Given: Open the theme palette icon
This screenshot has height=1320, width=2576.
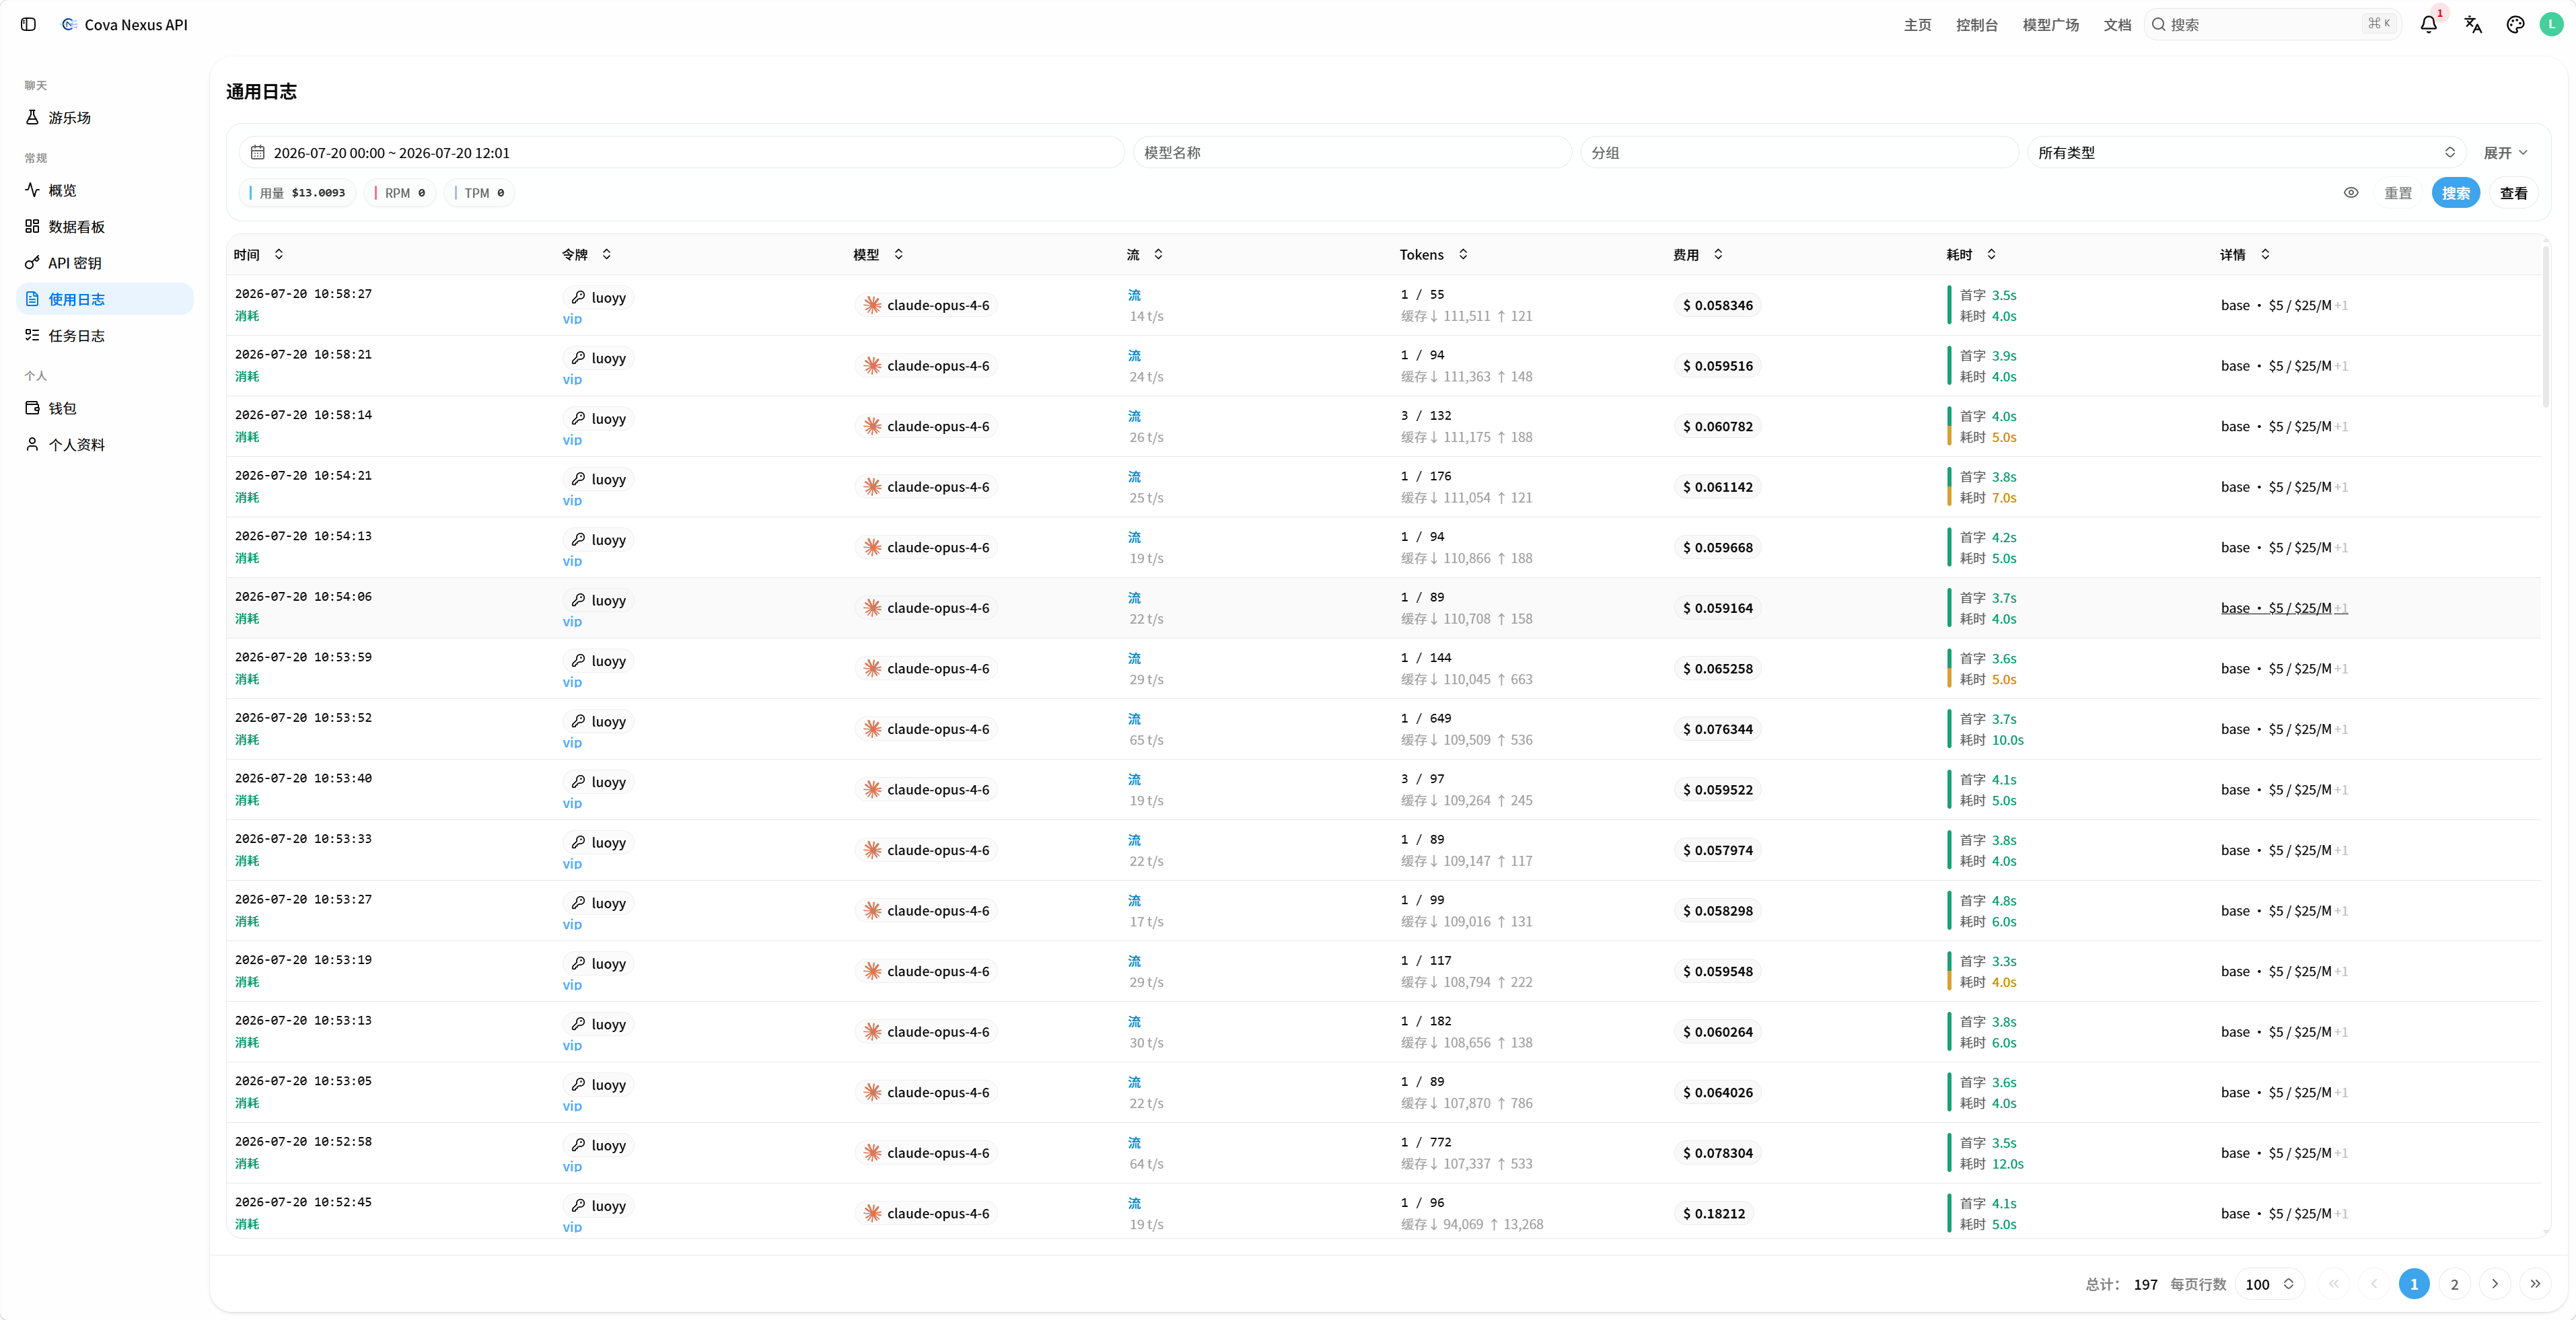Looking at the screenshot, I should tap(2516, 24).
